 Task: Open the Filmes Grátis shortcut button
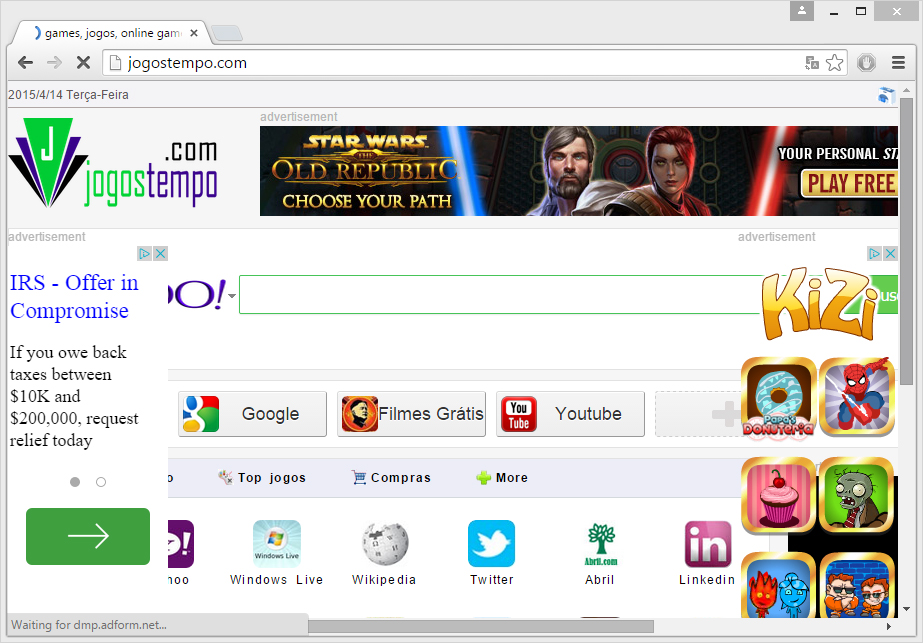[x=411, y=414]
